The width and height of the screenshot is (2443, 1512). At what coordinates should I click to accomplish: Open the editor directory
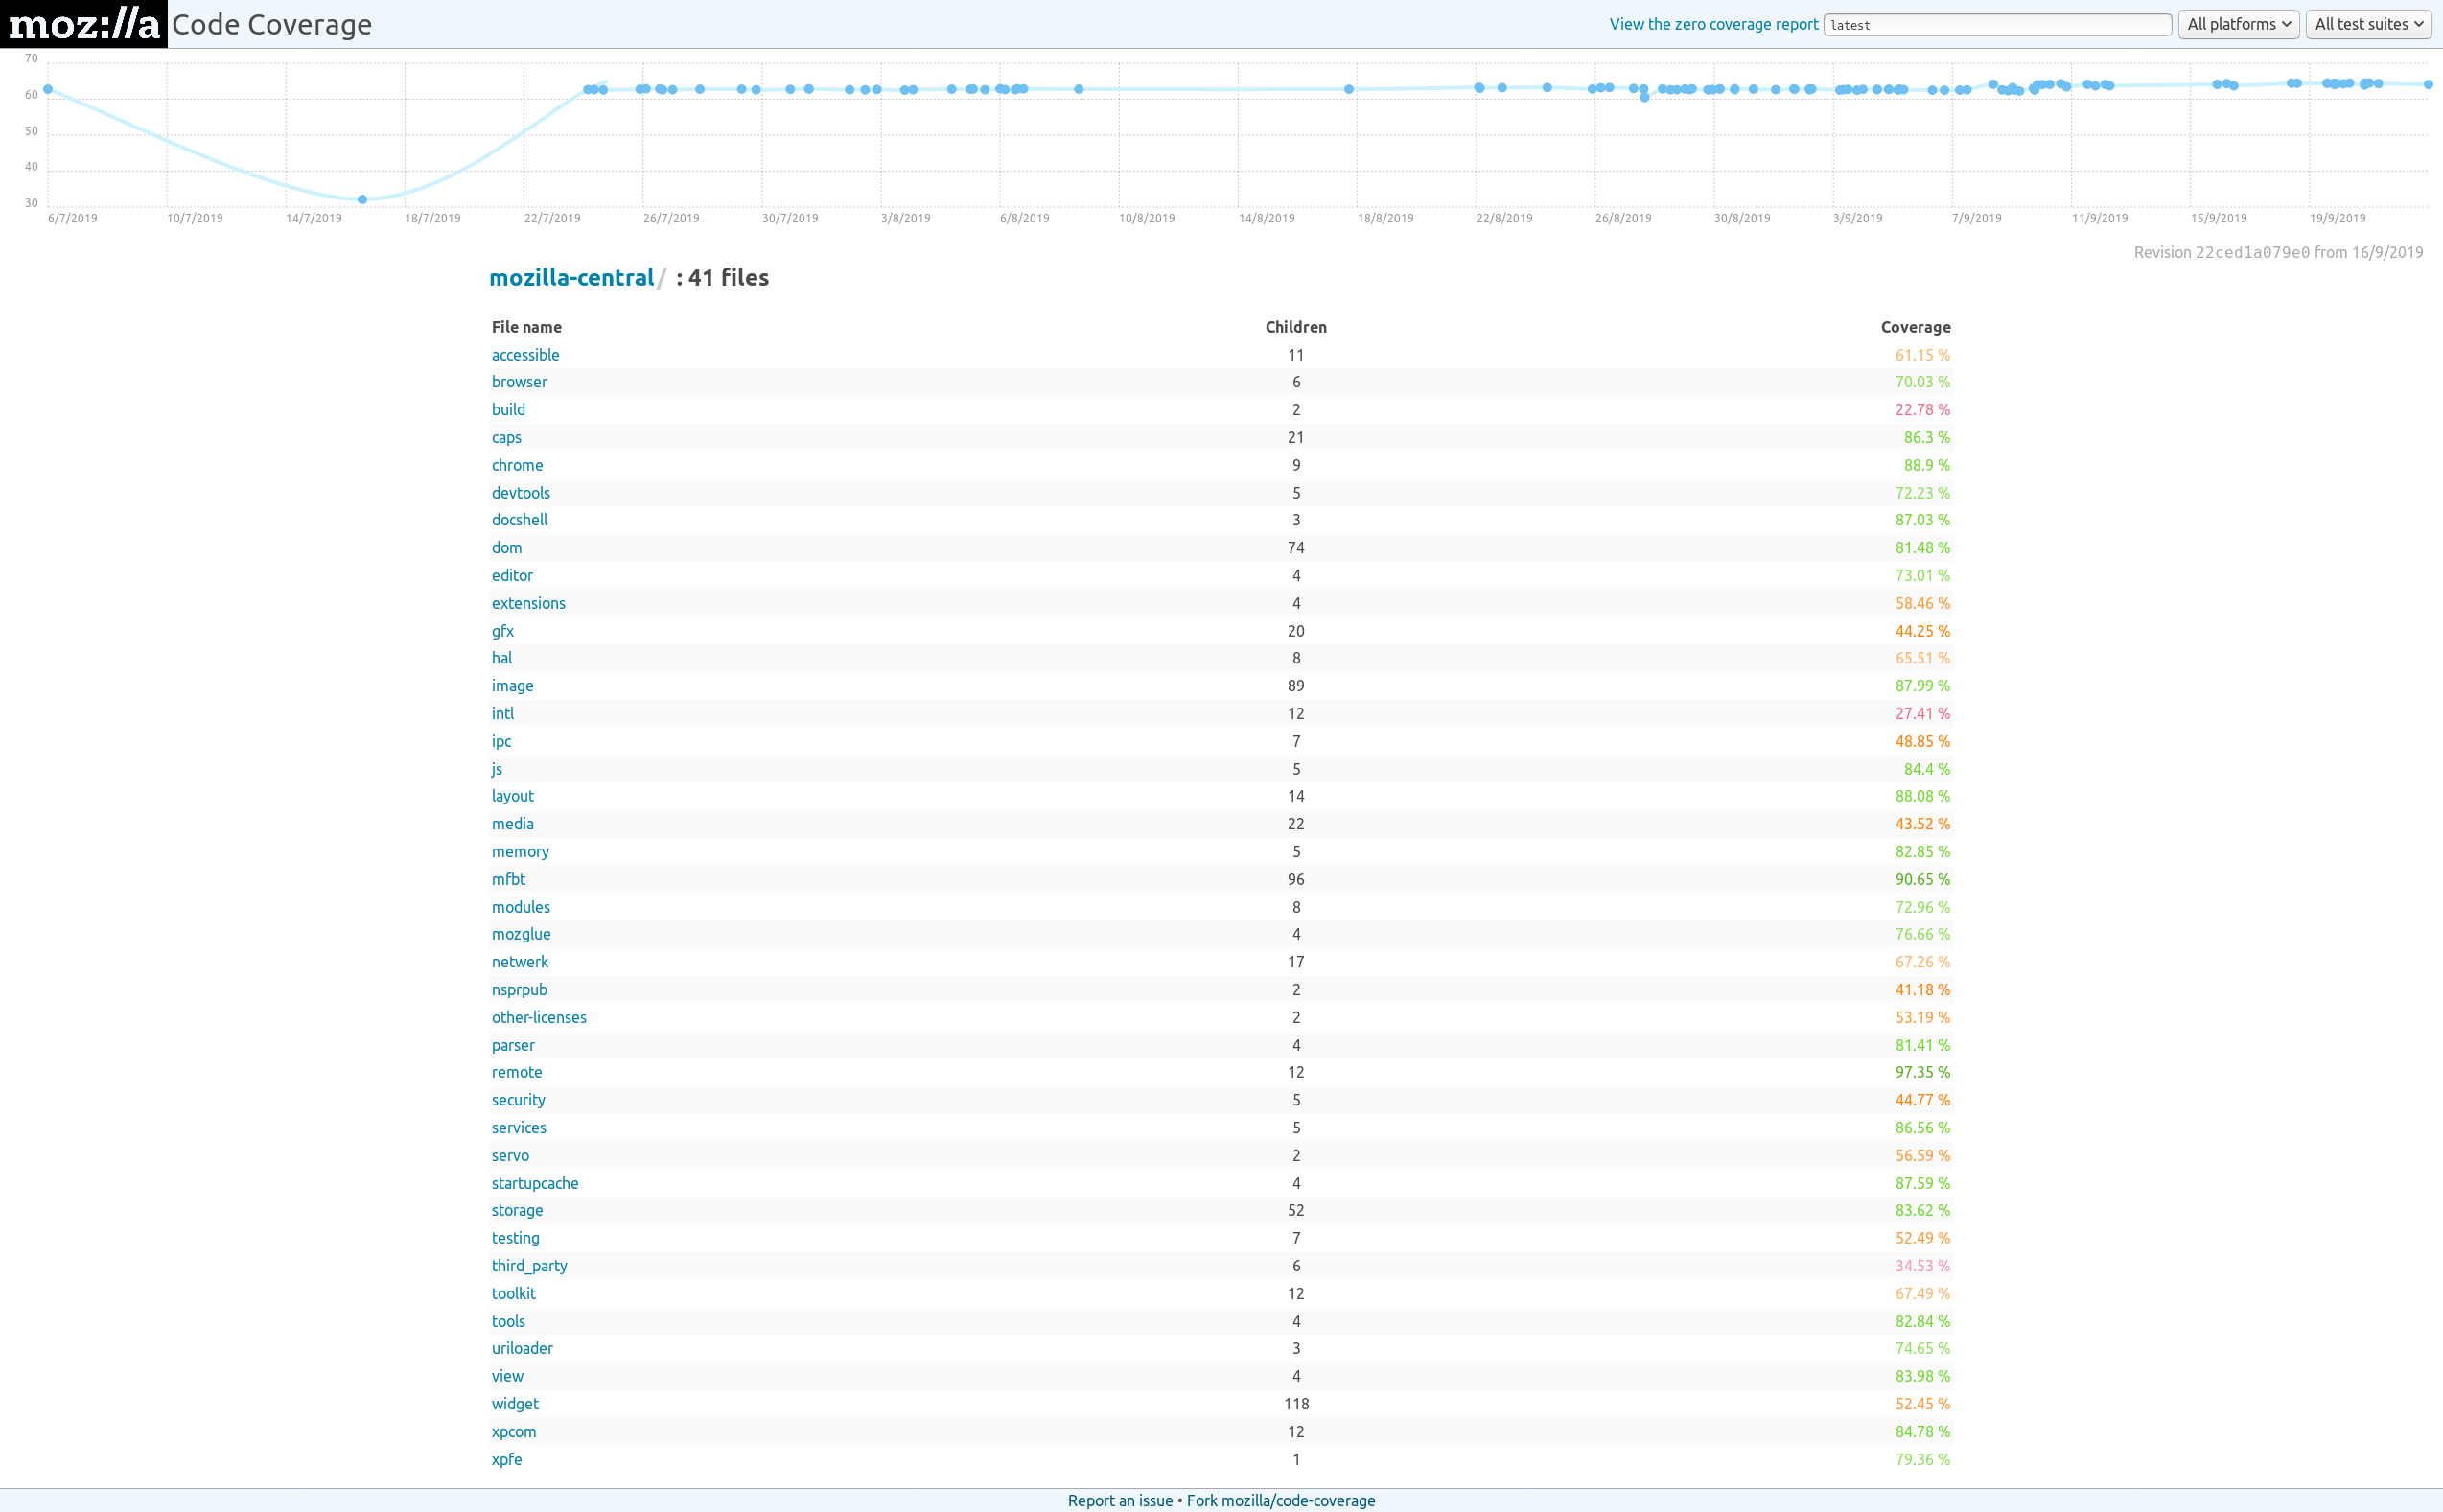(x=512, y=576)
